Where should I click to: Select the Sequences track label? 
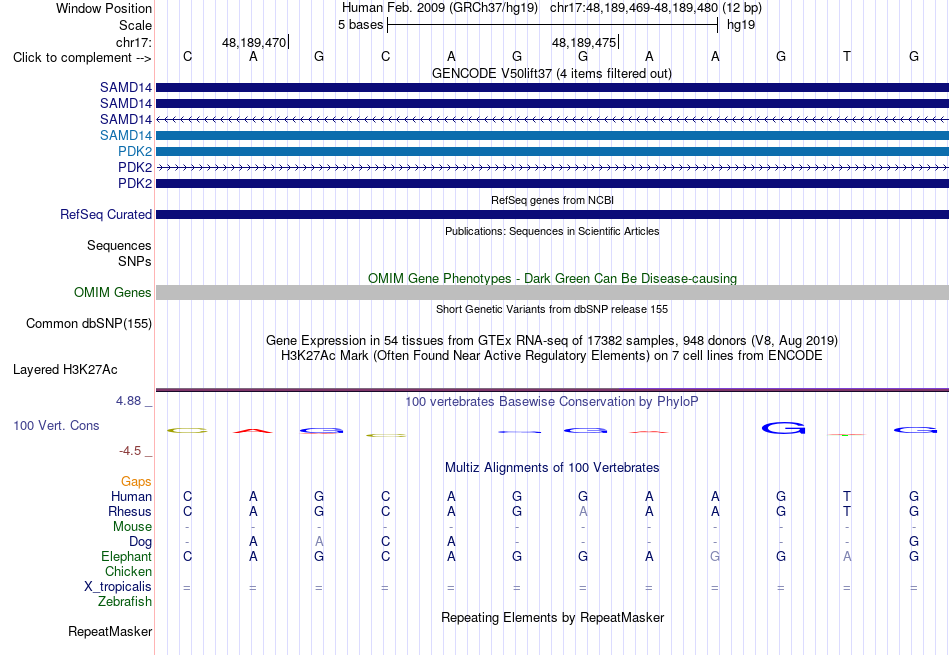(x=119, y=245)
